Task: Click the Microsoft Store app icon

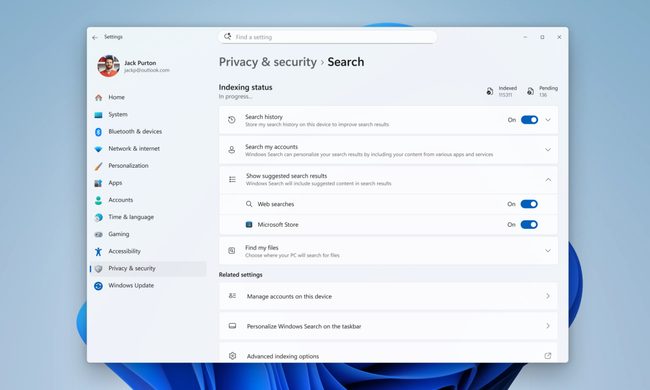Action: 249,225
